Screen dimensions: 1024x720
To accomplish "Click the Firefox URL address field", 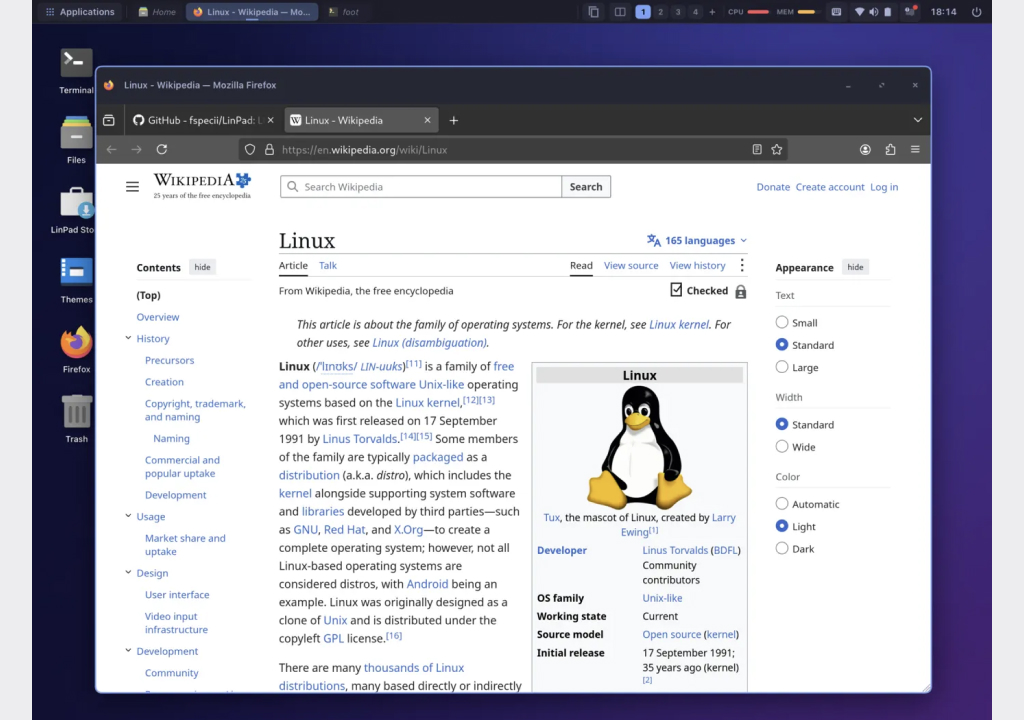I will [x=513, y=150].
